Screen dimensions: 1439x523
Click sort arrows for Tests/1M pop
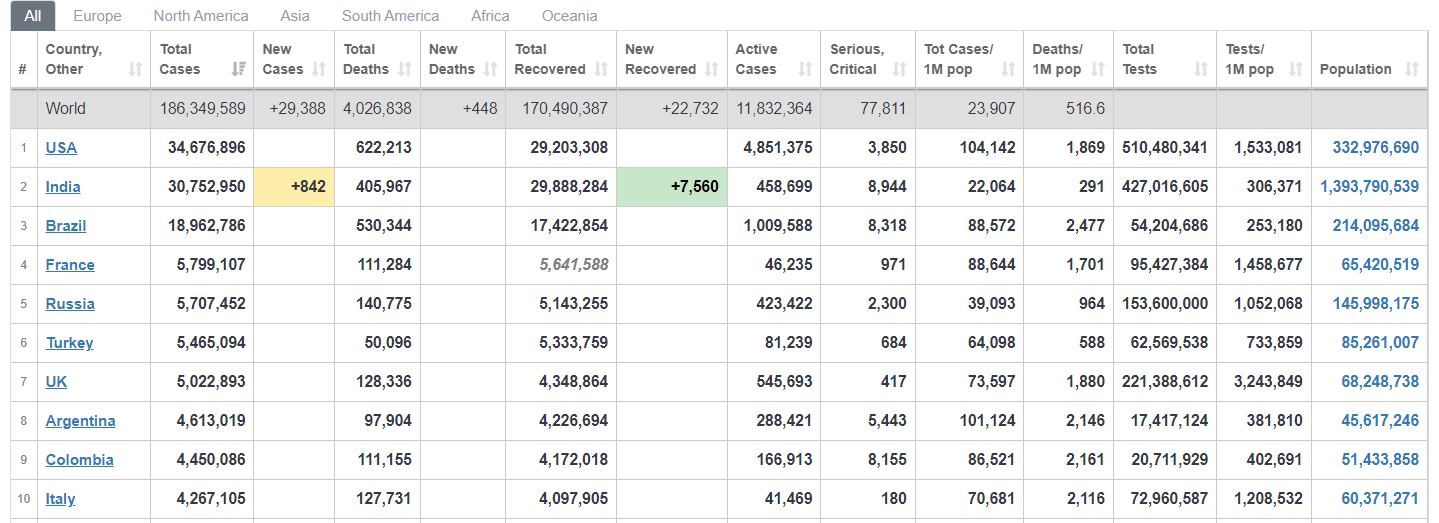tap(1296, 69)
